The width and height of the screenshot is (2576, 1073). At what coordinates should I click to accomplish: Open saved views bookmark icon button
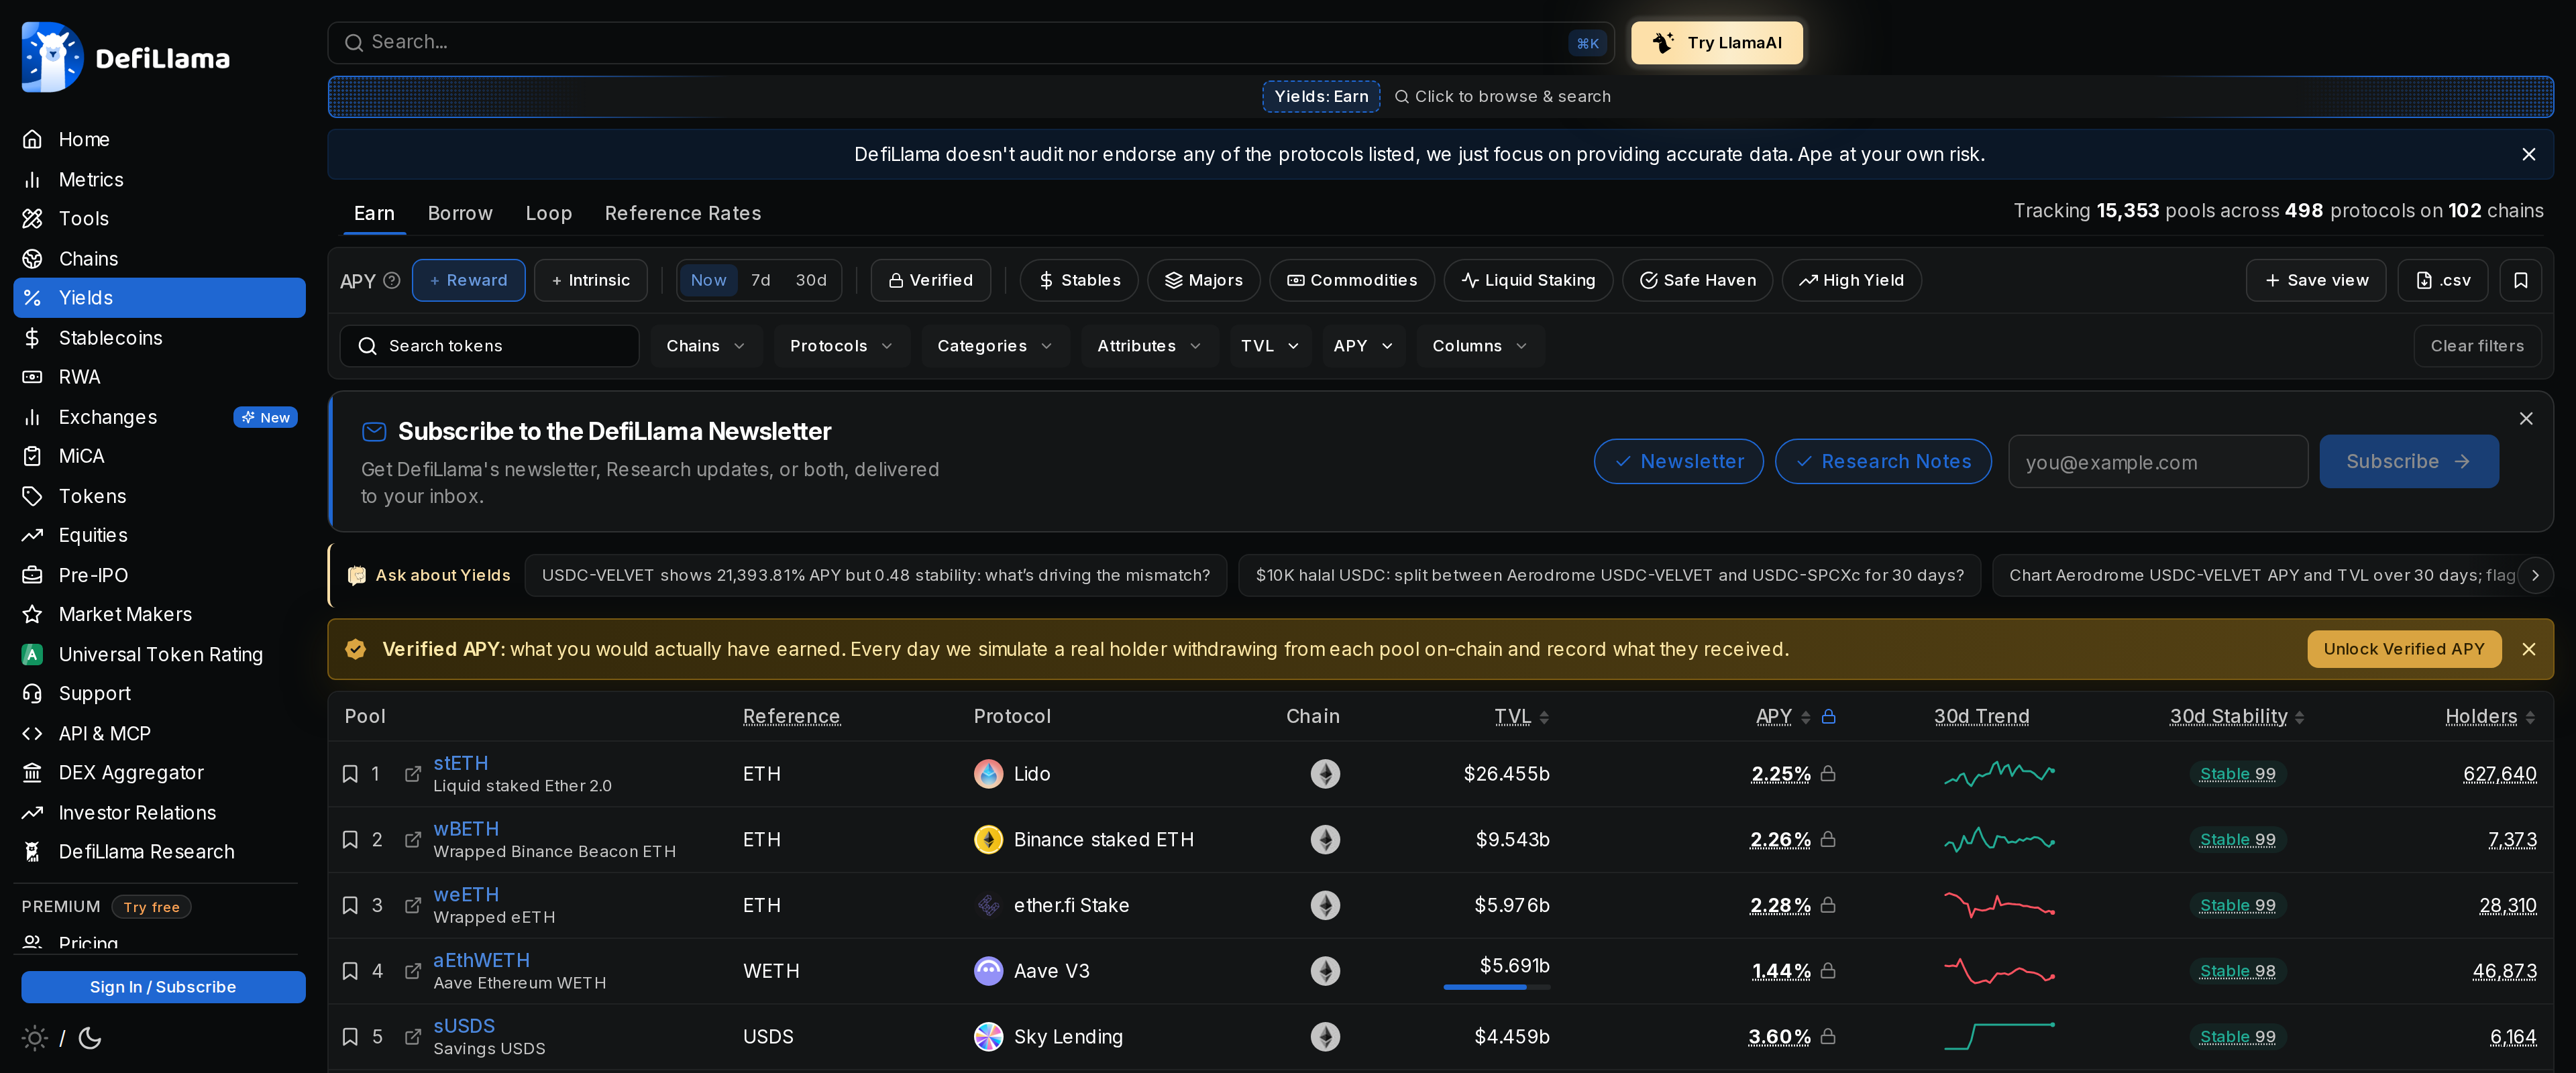2520,281
